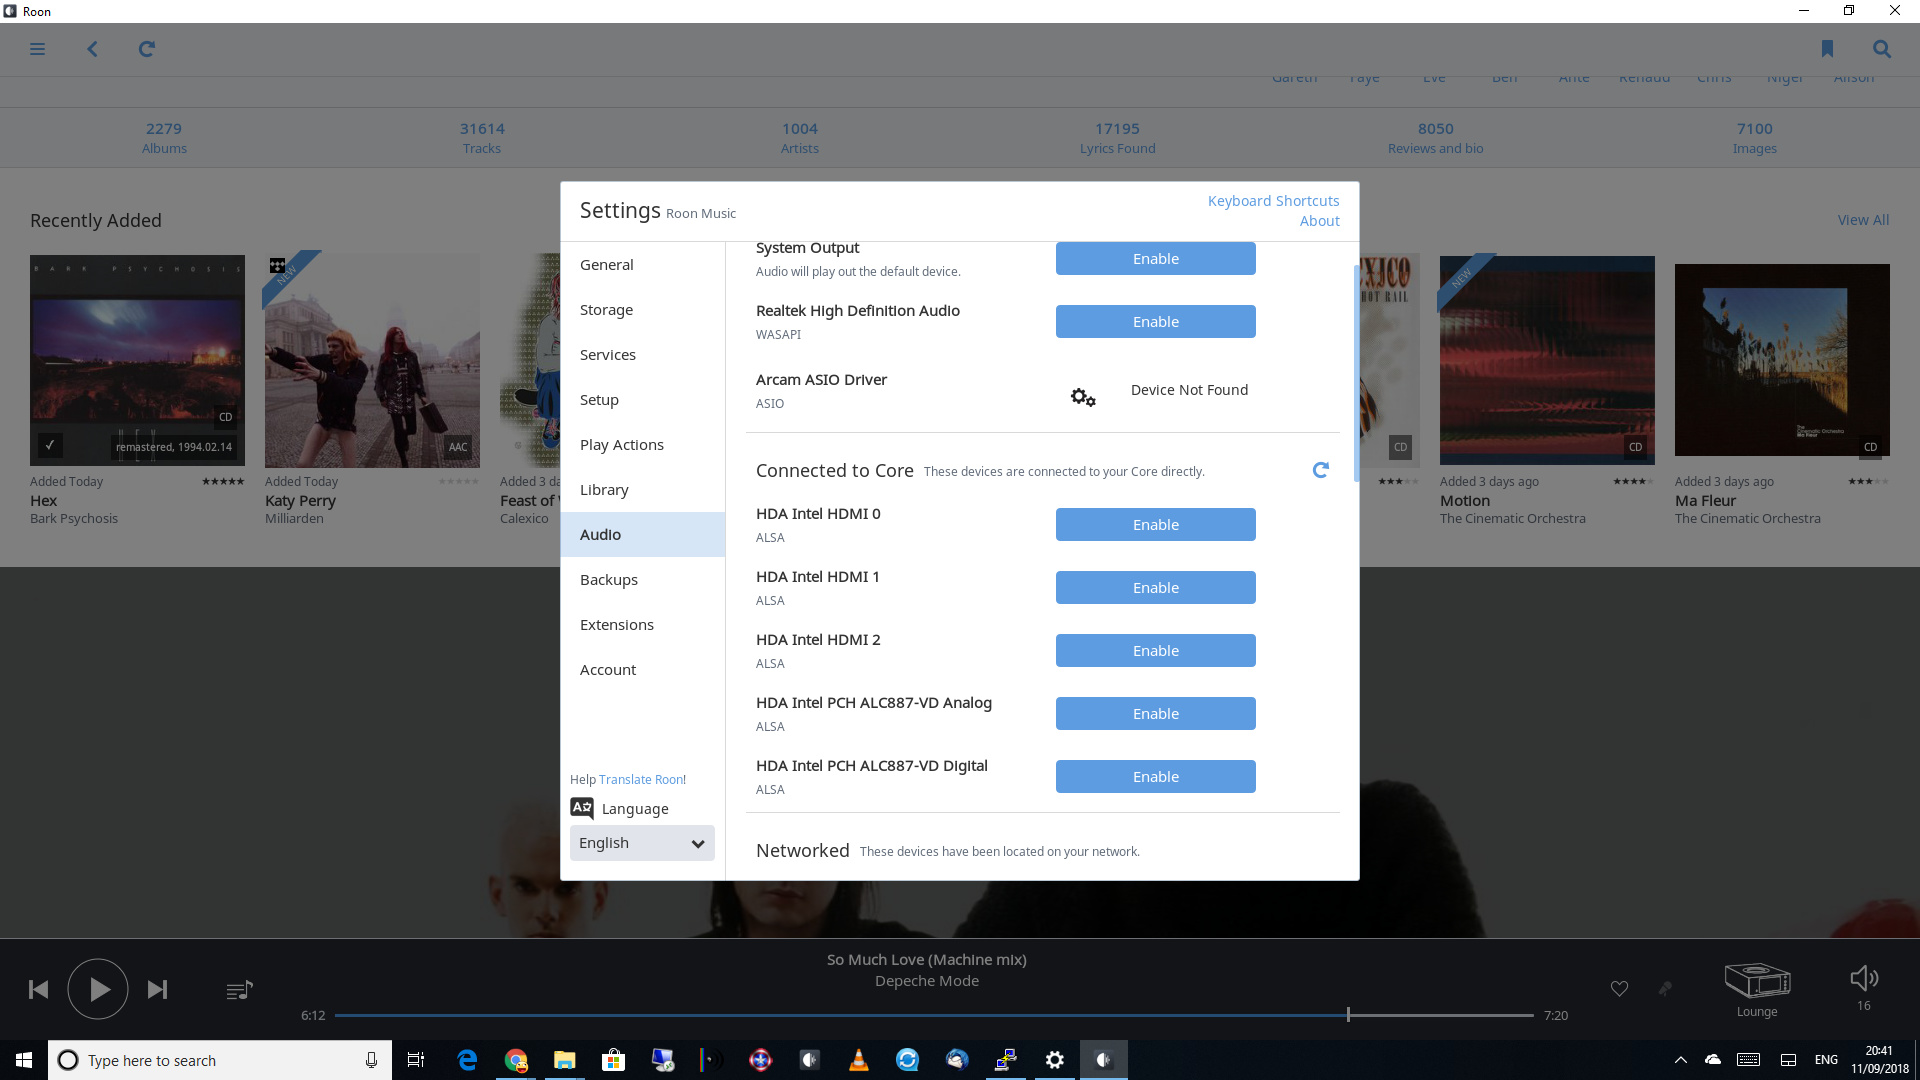Click the Windows Start button
1920x1080 pixels.
pyautogui.click(x=24, y=1060)
